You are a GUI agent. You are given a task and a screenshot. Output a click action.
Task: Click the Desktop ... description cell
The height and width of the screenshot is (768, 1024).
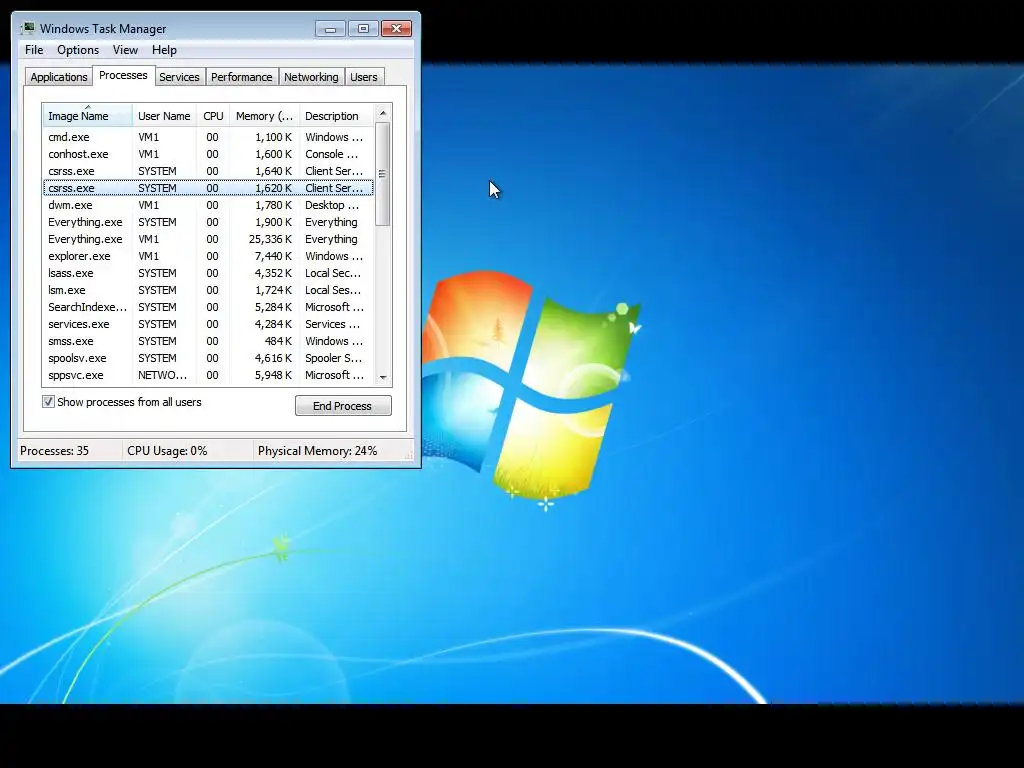tap(332, 205)
